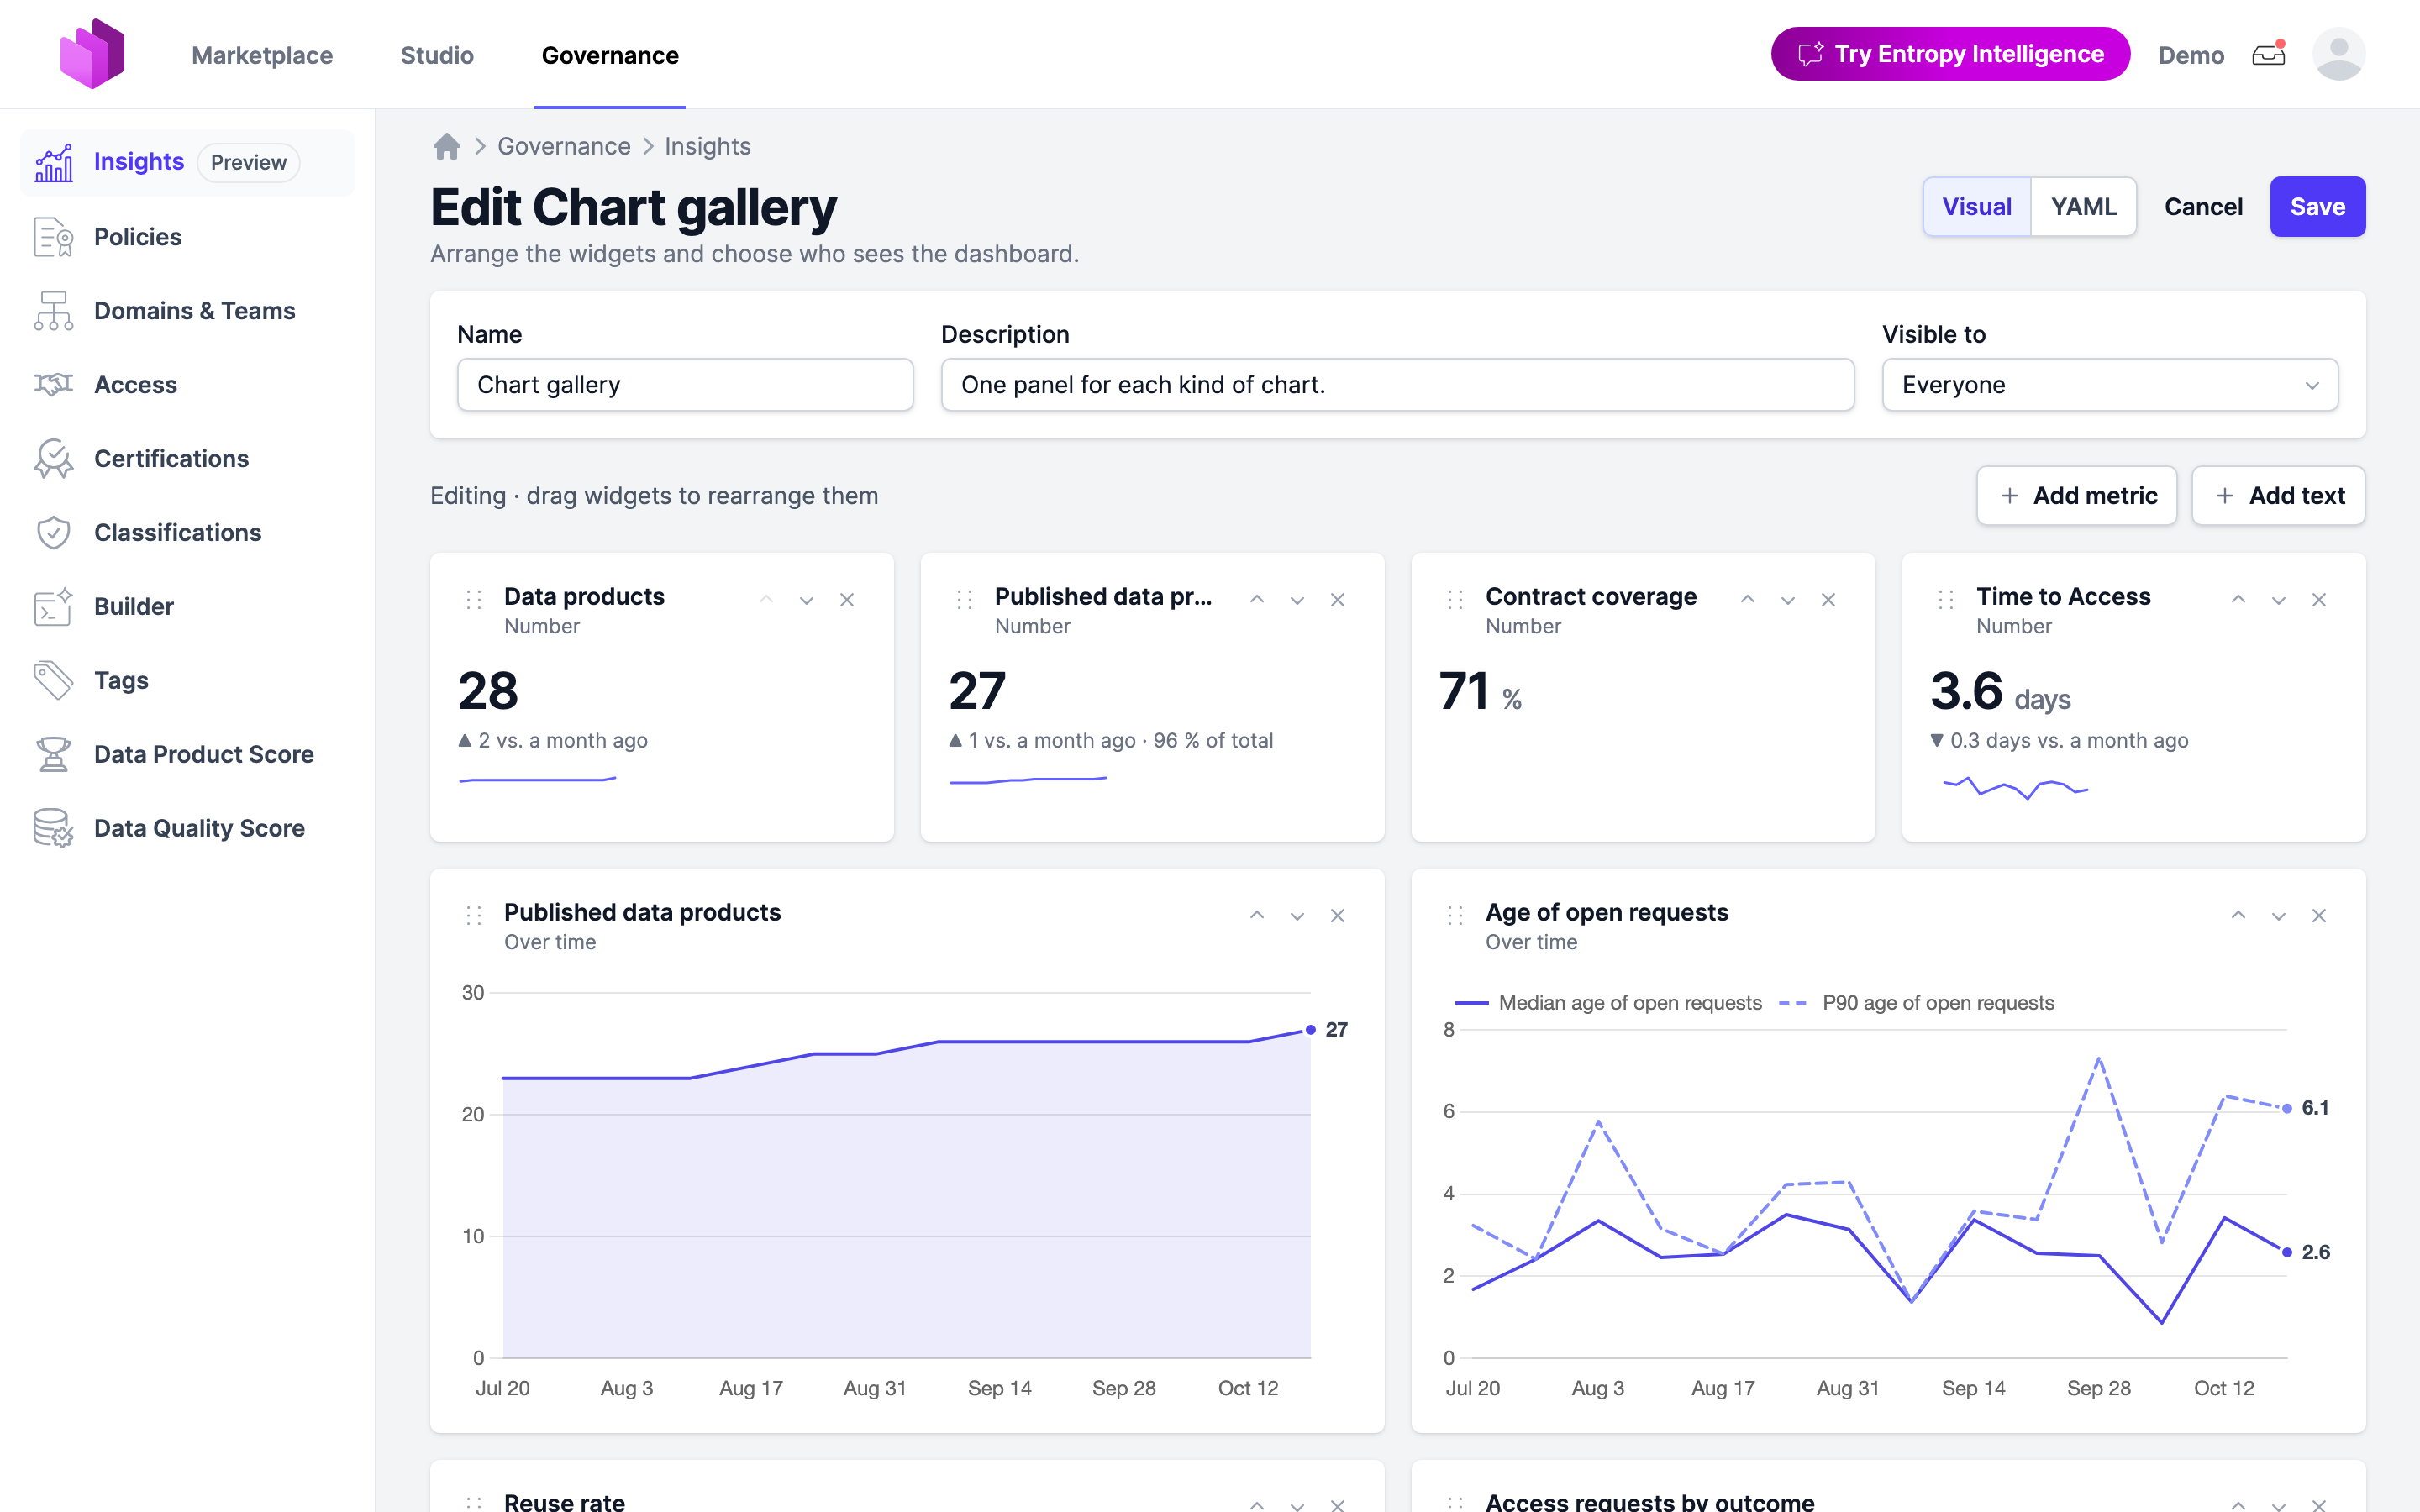The width and height of the screenshot is (2420, 1512).
Task: Grab the Data products drag handle
Action: (474, 600)
